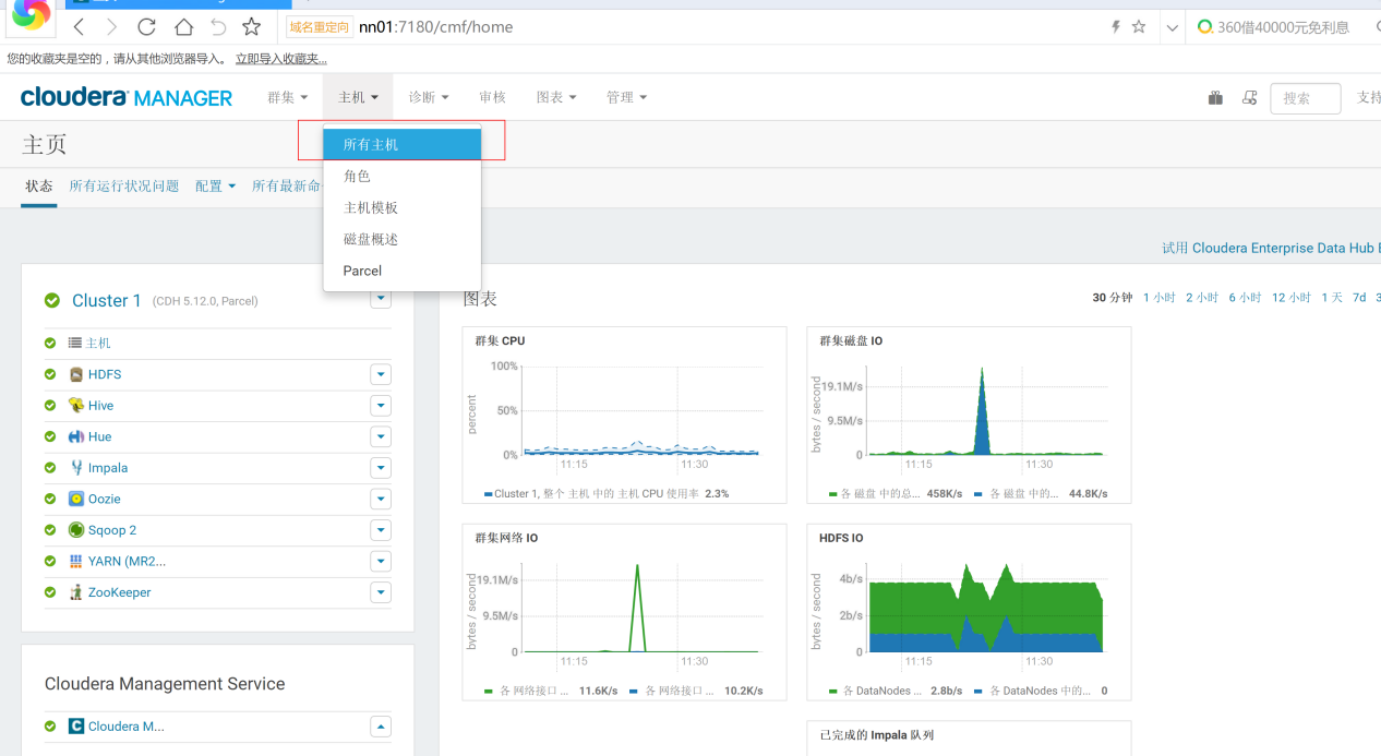This screenshot has height=756, width=1382.
Task: Choose 主机模板 in the dropdown
Action: point(402,208)
